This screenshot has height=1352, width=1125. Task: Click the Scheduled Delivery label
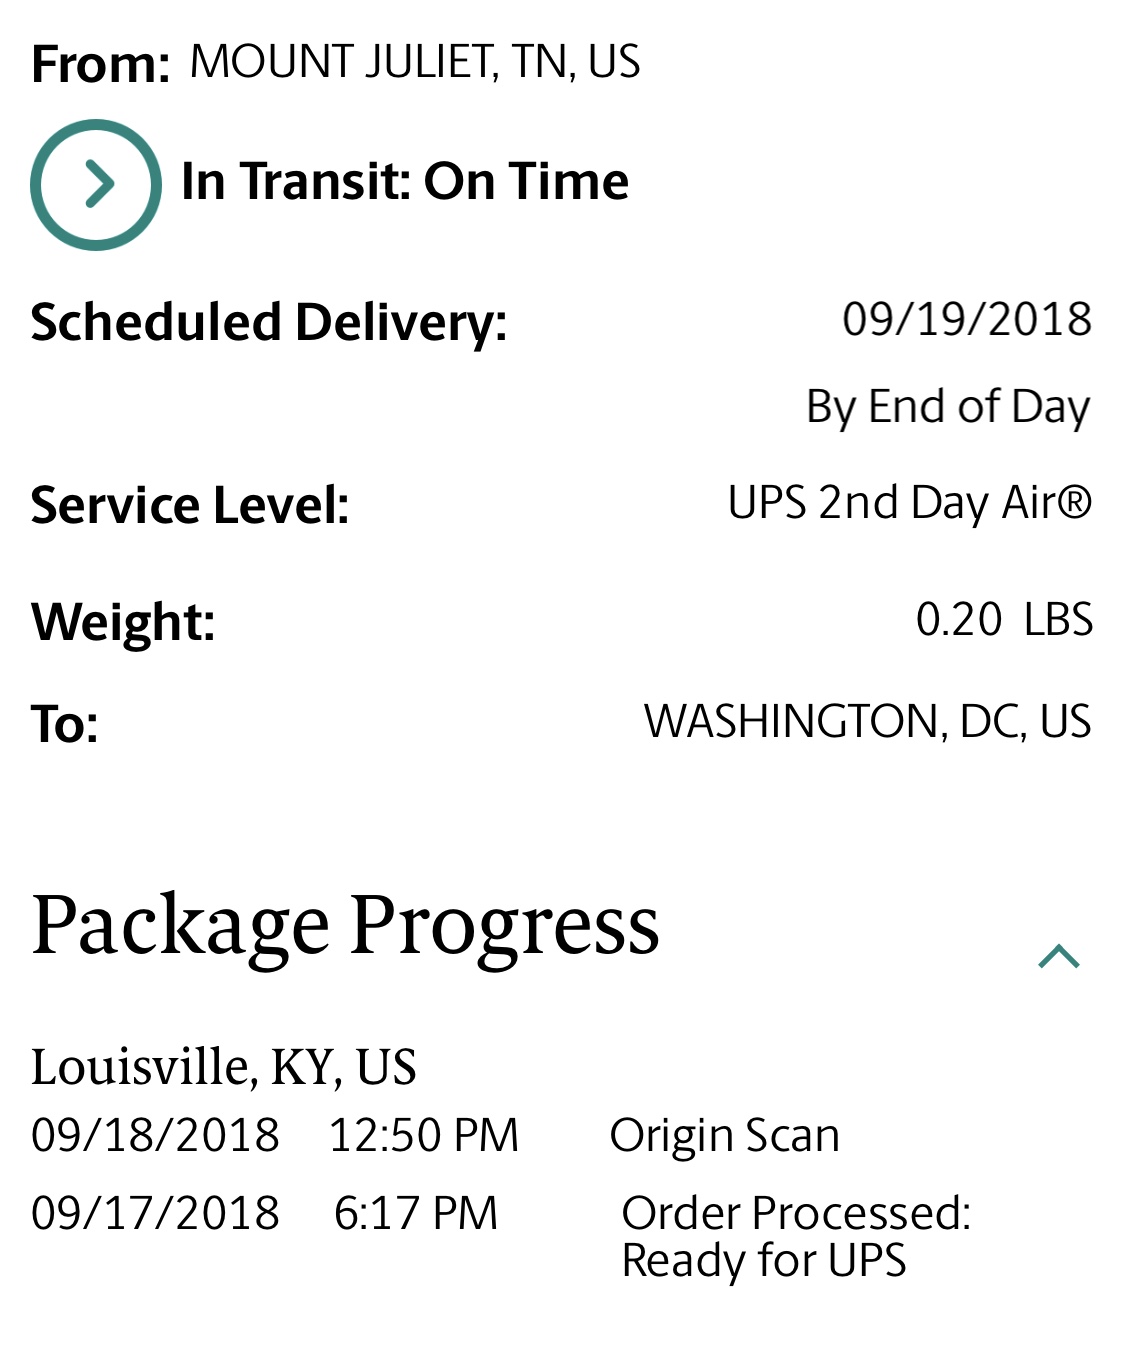coord(269,323)
